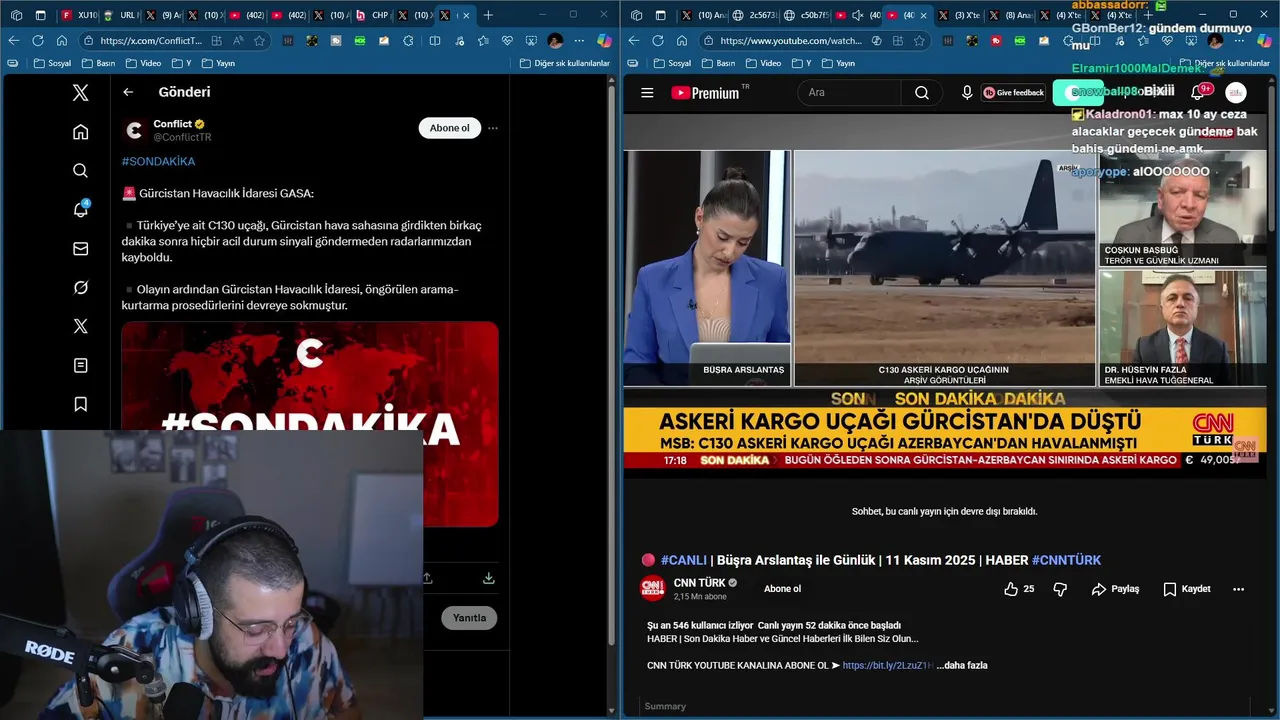Open YouTube guide hamburger menu

(647, 93)
